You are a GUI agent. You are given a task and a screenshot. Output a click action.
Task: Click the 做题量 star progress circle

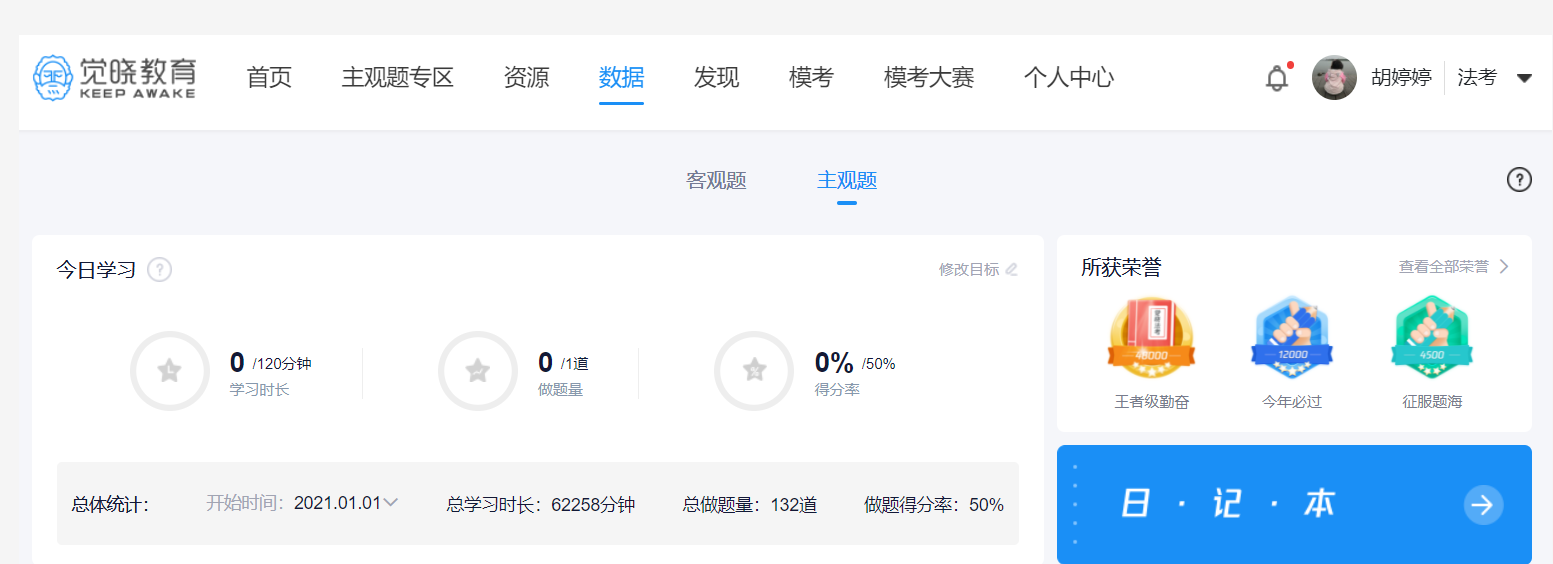pyautogui.click(x=478, y=371)
